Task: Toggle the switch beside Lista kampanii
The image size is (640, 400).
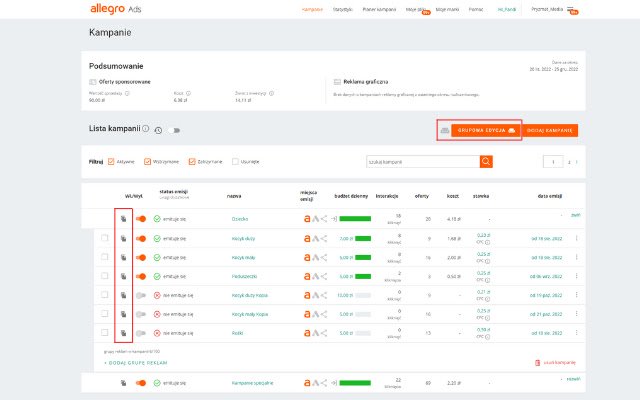Action: (x=175, y=131)
